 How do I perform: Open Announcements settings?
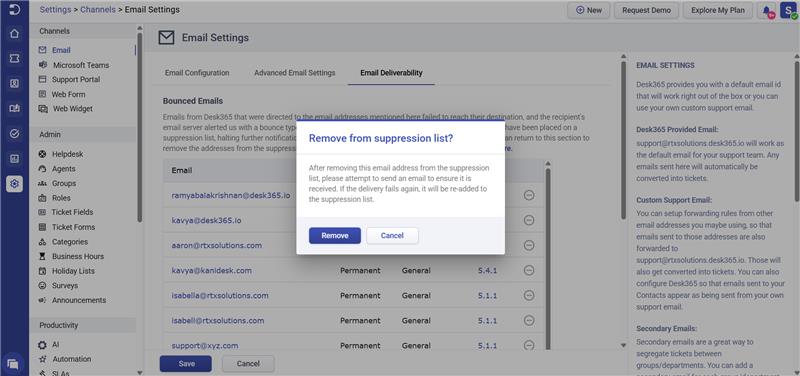pos(79,300)
